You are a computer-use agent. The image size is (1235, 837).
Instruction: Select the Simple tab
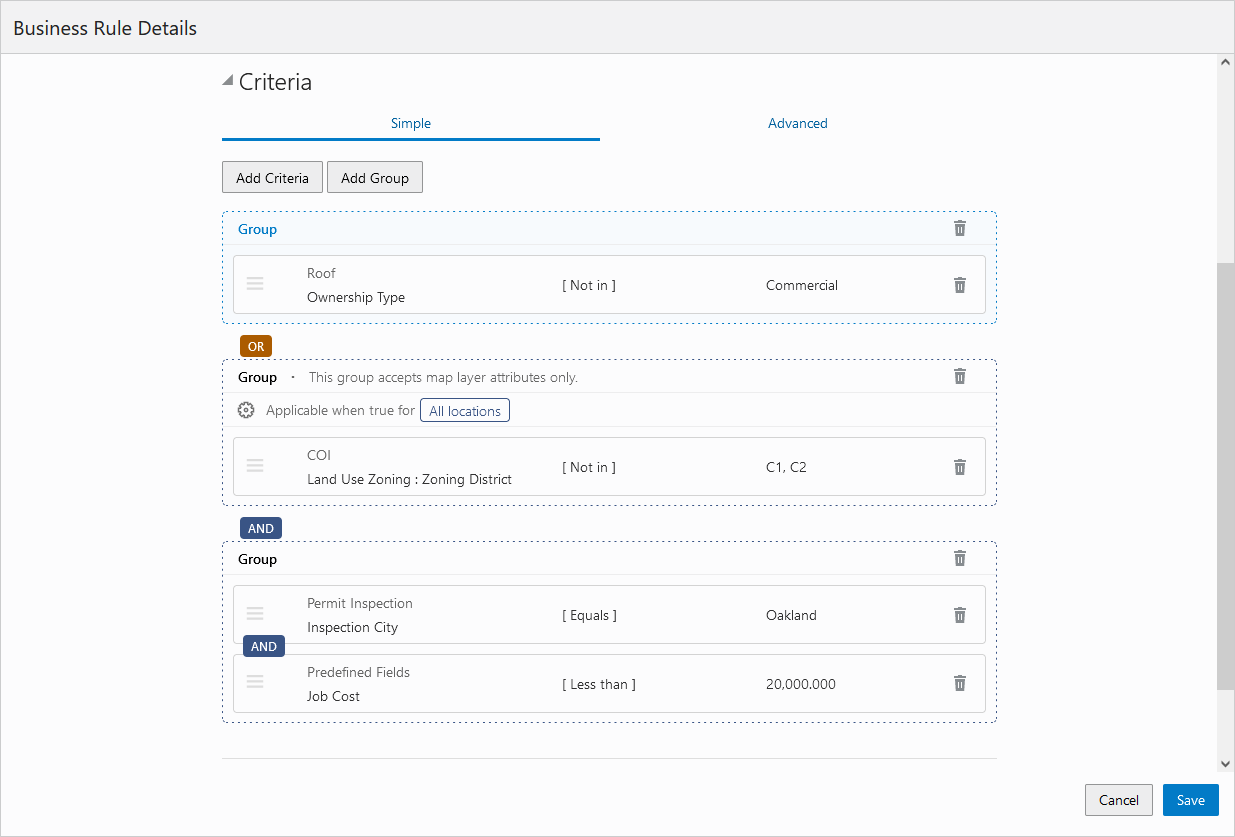tap(410, 124)
